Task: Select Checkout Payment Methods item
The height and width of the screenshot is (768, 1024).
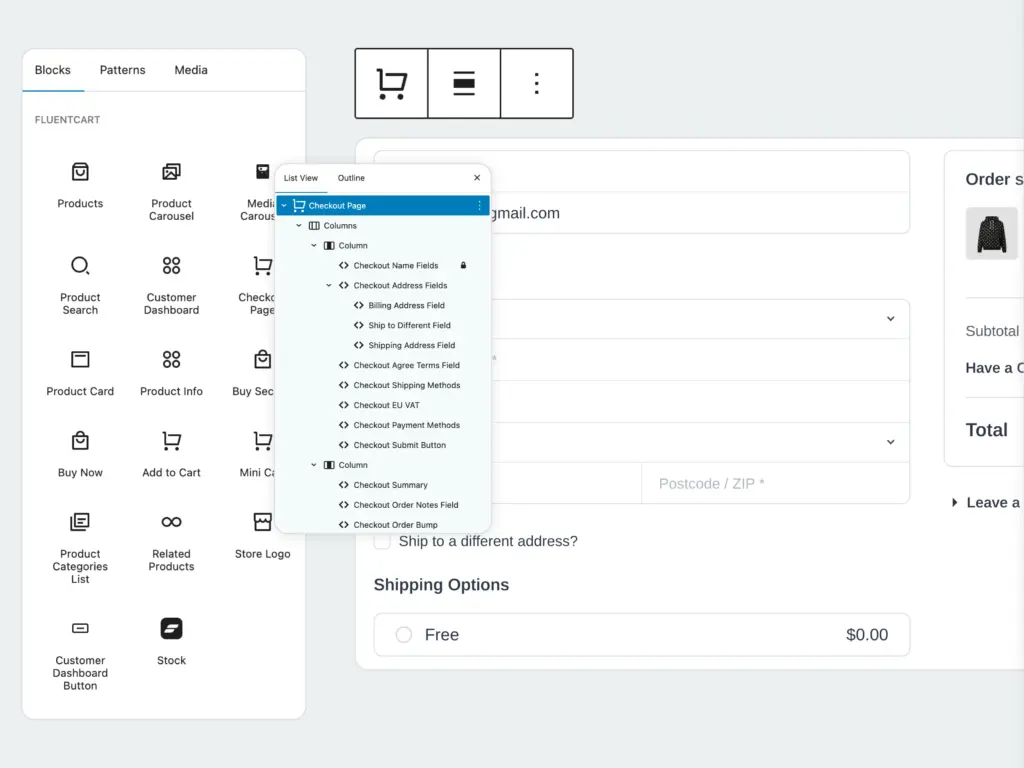Action: [x=383, y=425]
